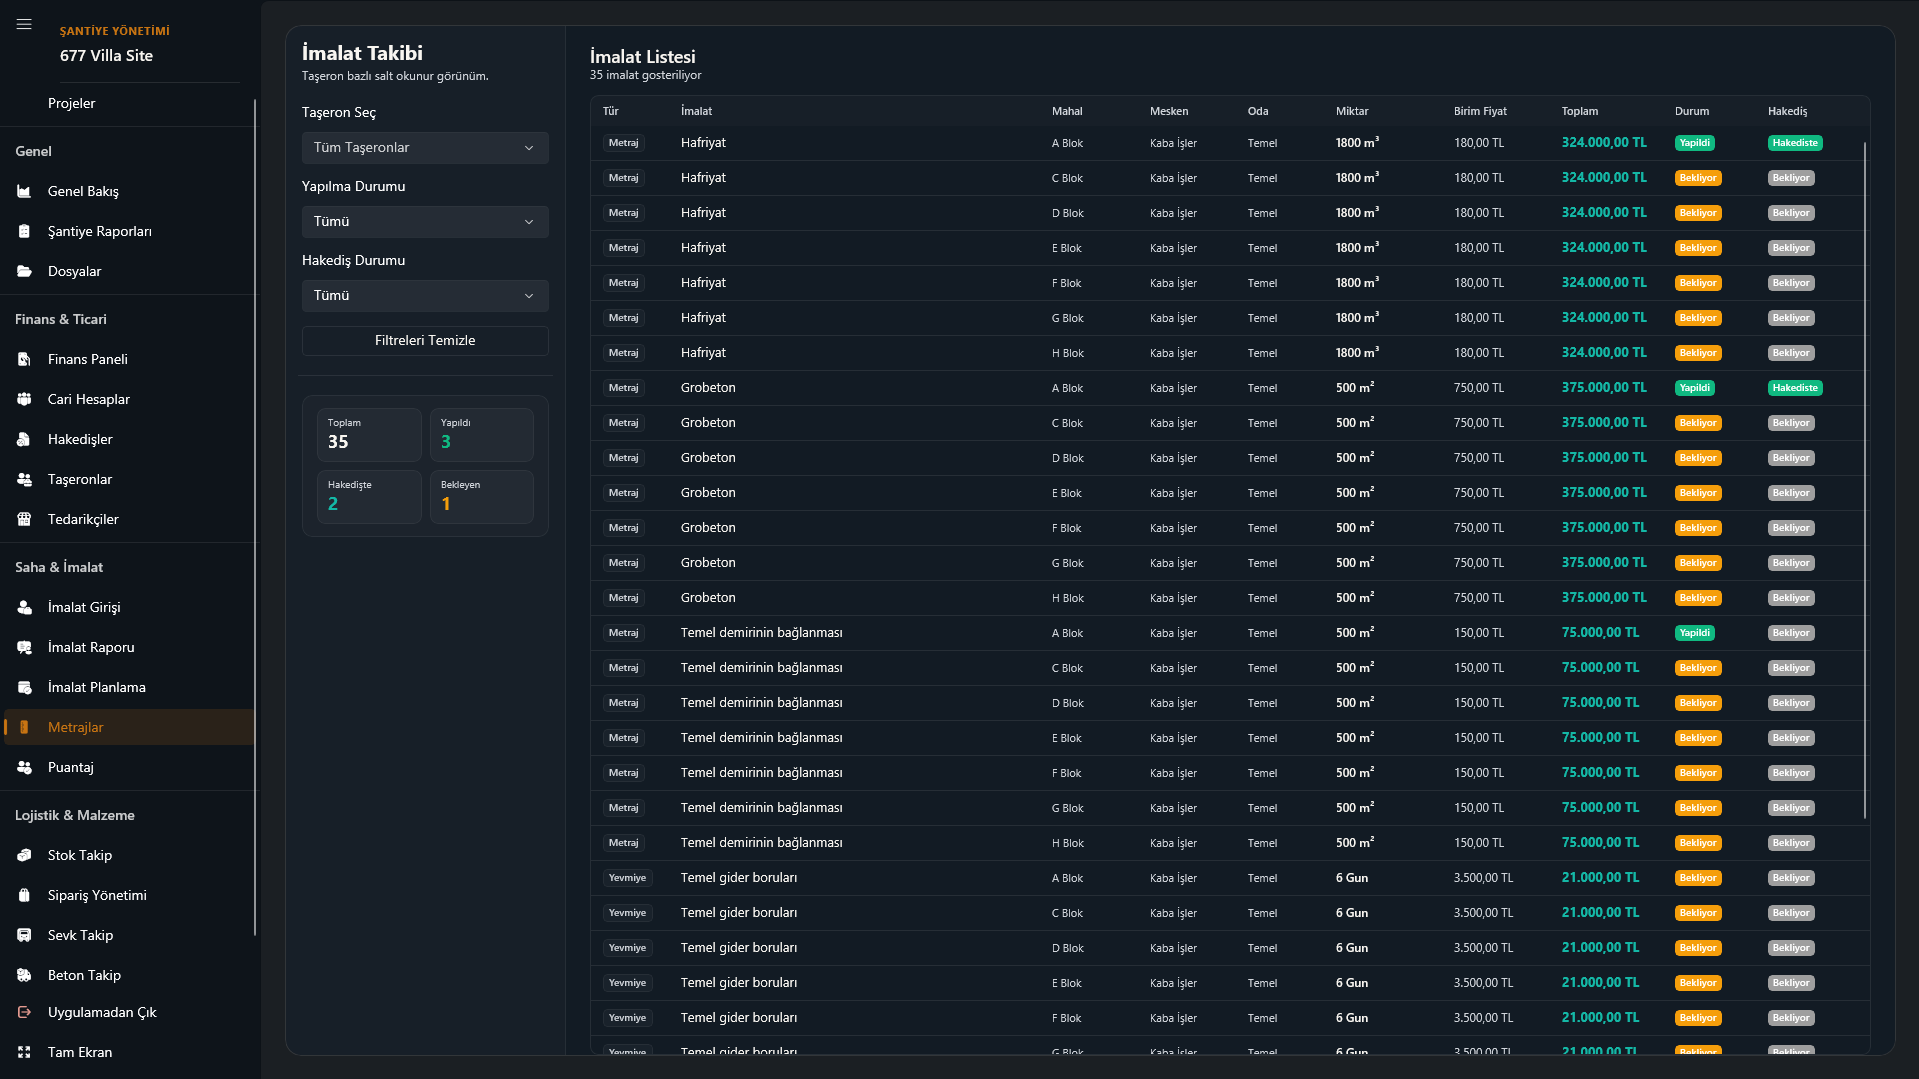1919x1079 pixels.
Task: Click the İmalat list vertical scrollbar
Action: point(1865,480)
